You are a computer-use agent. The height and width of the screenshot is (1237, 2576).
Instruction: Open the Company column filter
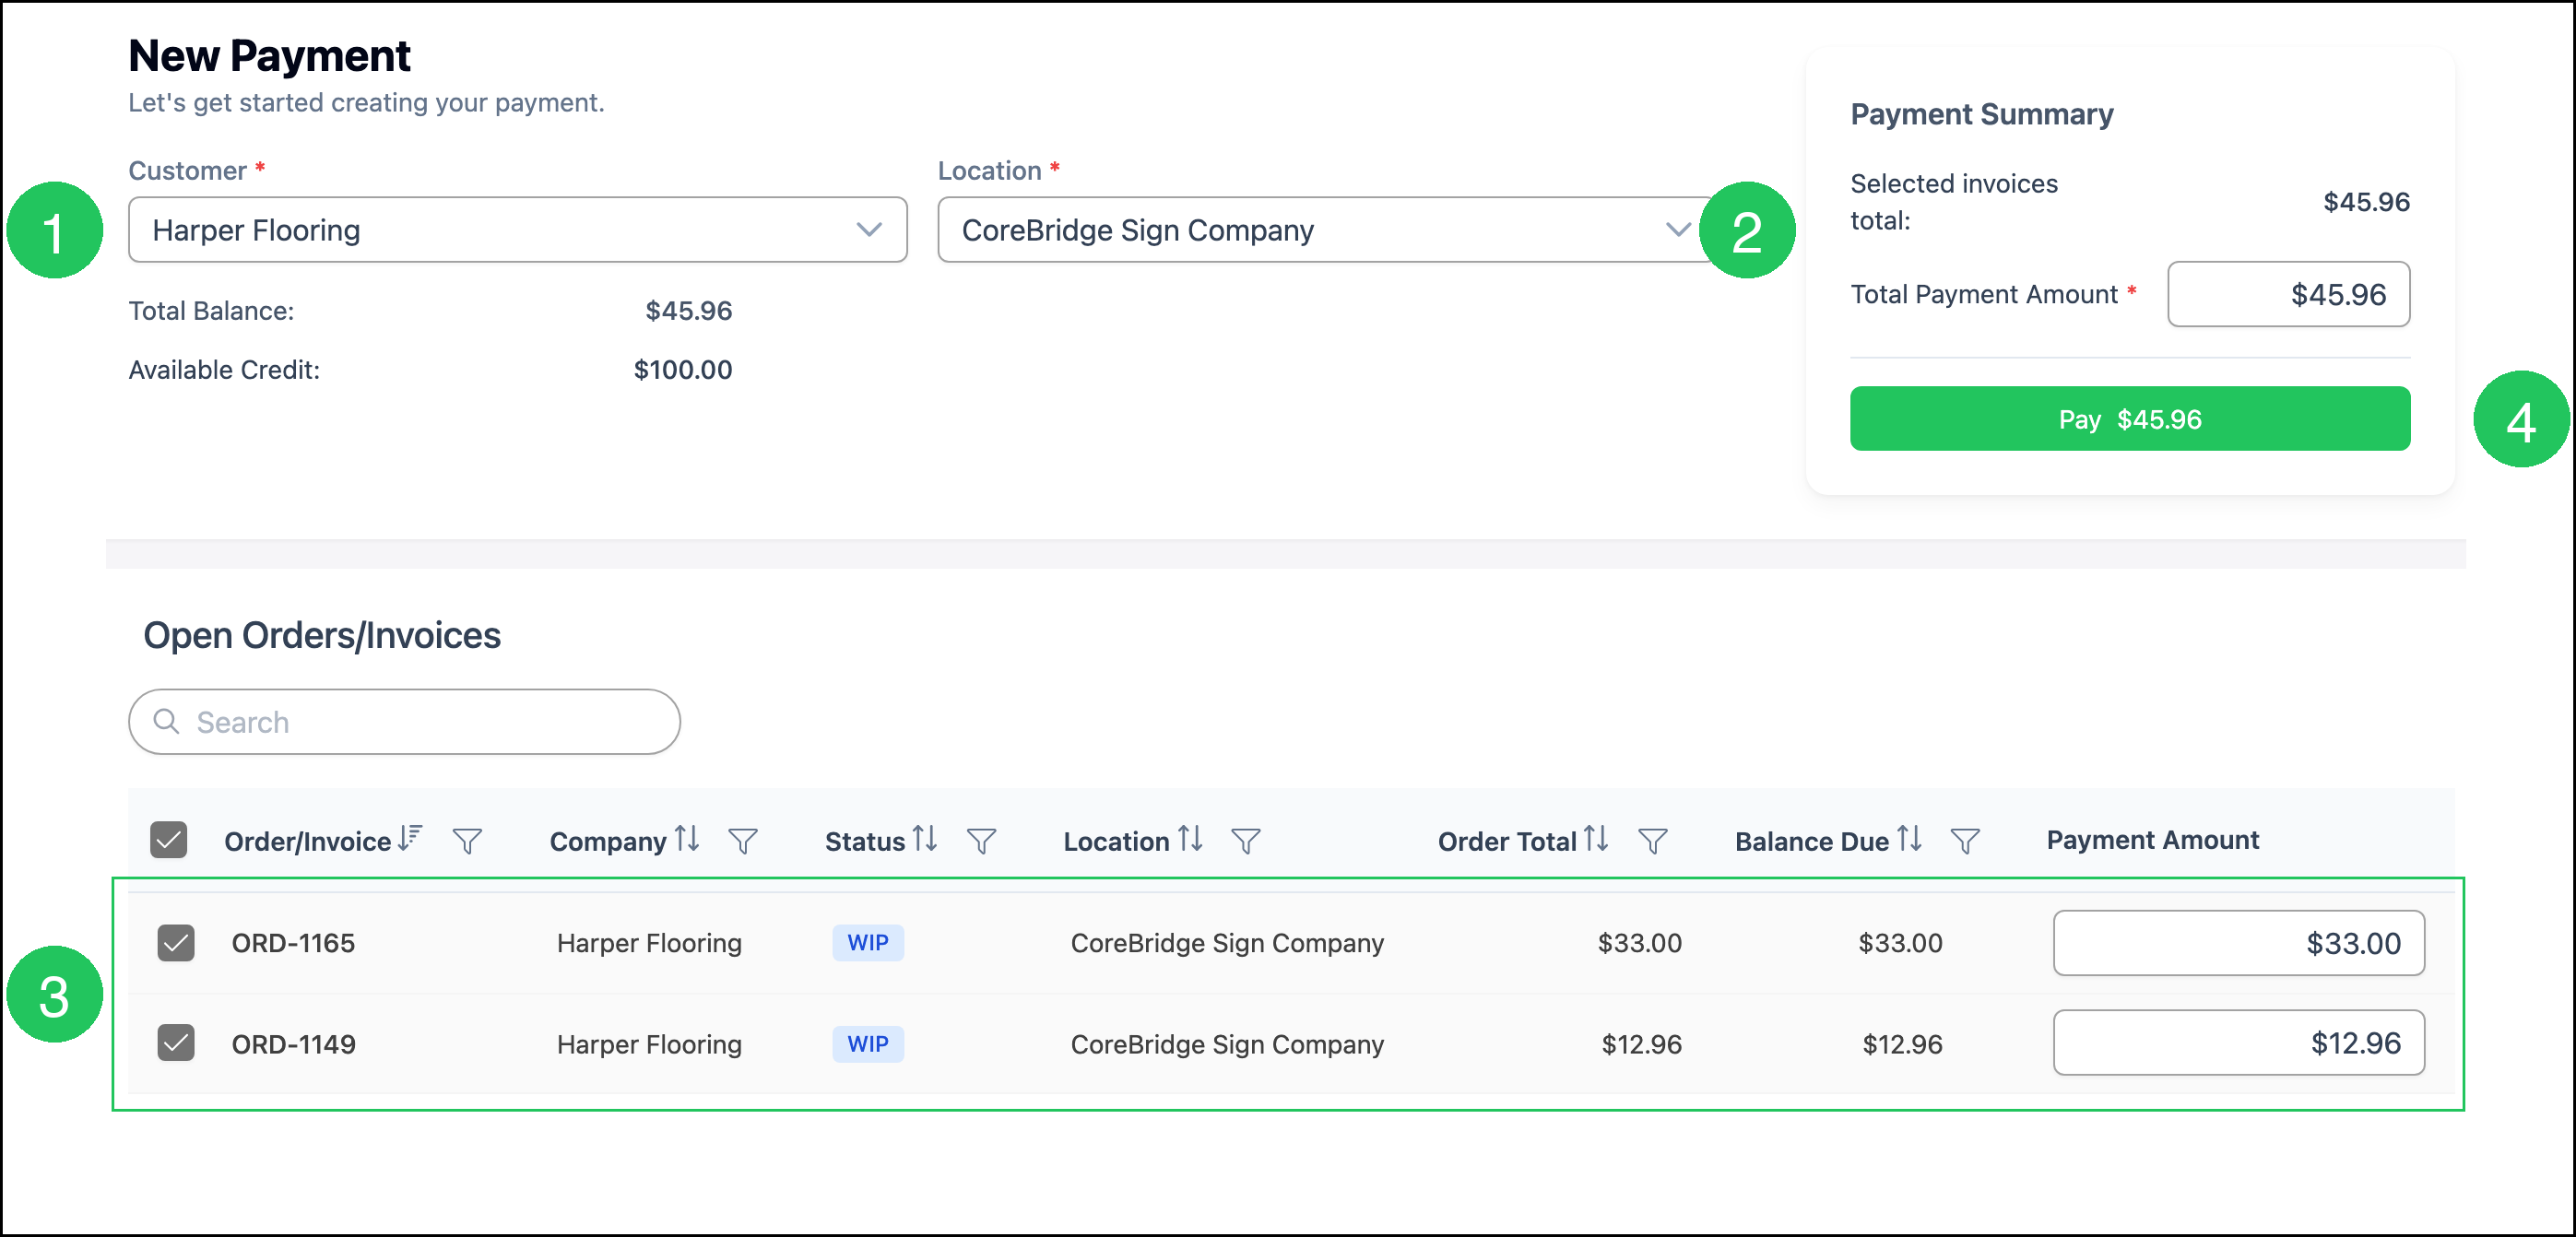point(743,841)
